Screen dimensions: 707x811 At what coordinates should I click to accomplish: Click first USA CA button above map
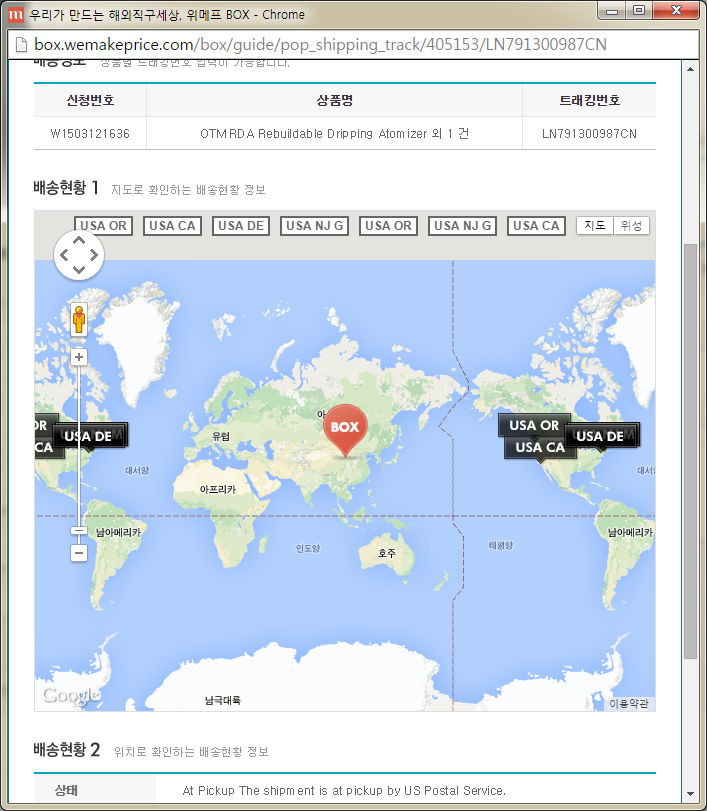tap(172, 226)
